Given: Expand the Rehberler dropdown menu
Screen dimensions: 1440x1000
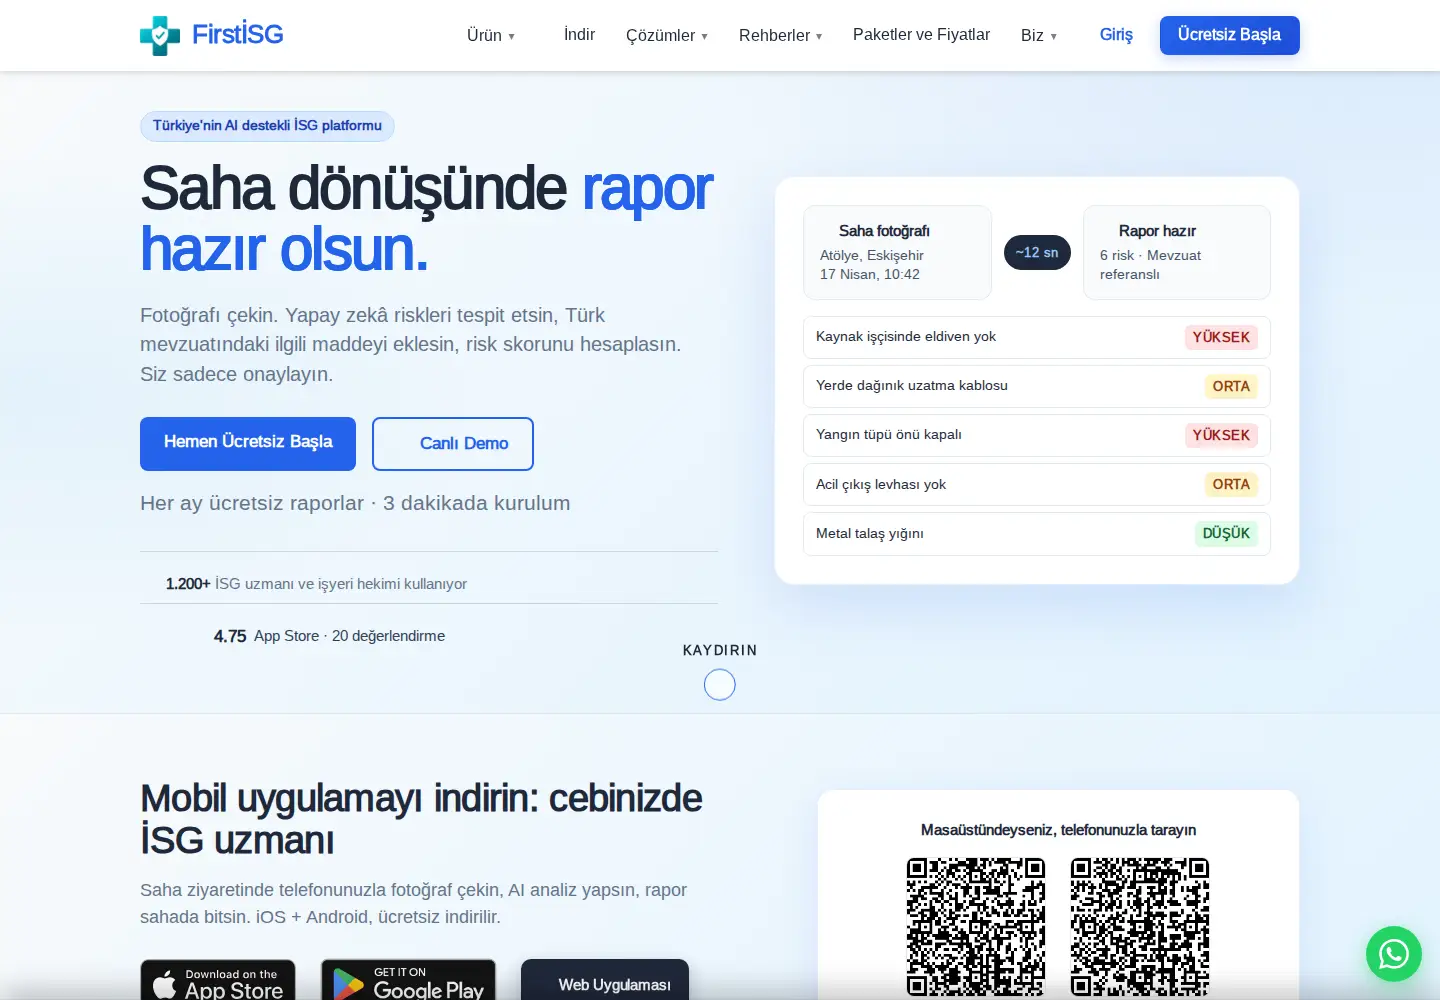Looking at the screenshot, I should pos(781,36).
